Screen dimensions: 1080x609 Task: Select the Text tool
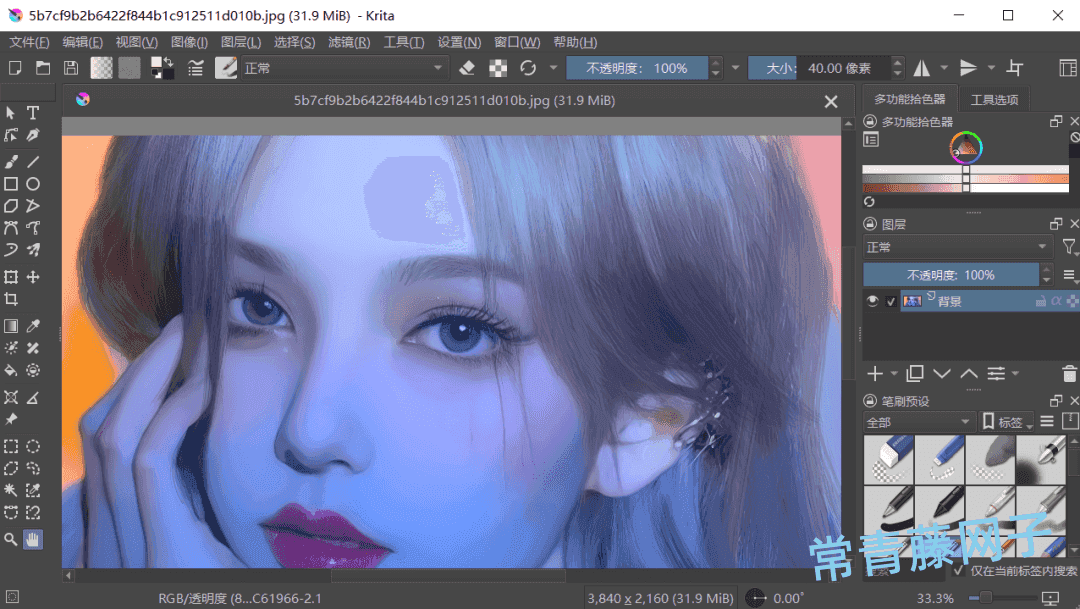[x=32, y=113]
